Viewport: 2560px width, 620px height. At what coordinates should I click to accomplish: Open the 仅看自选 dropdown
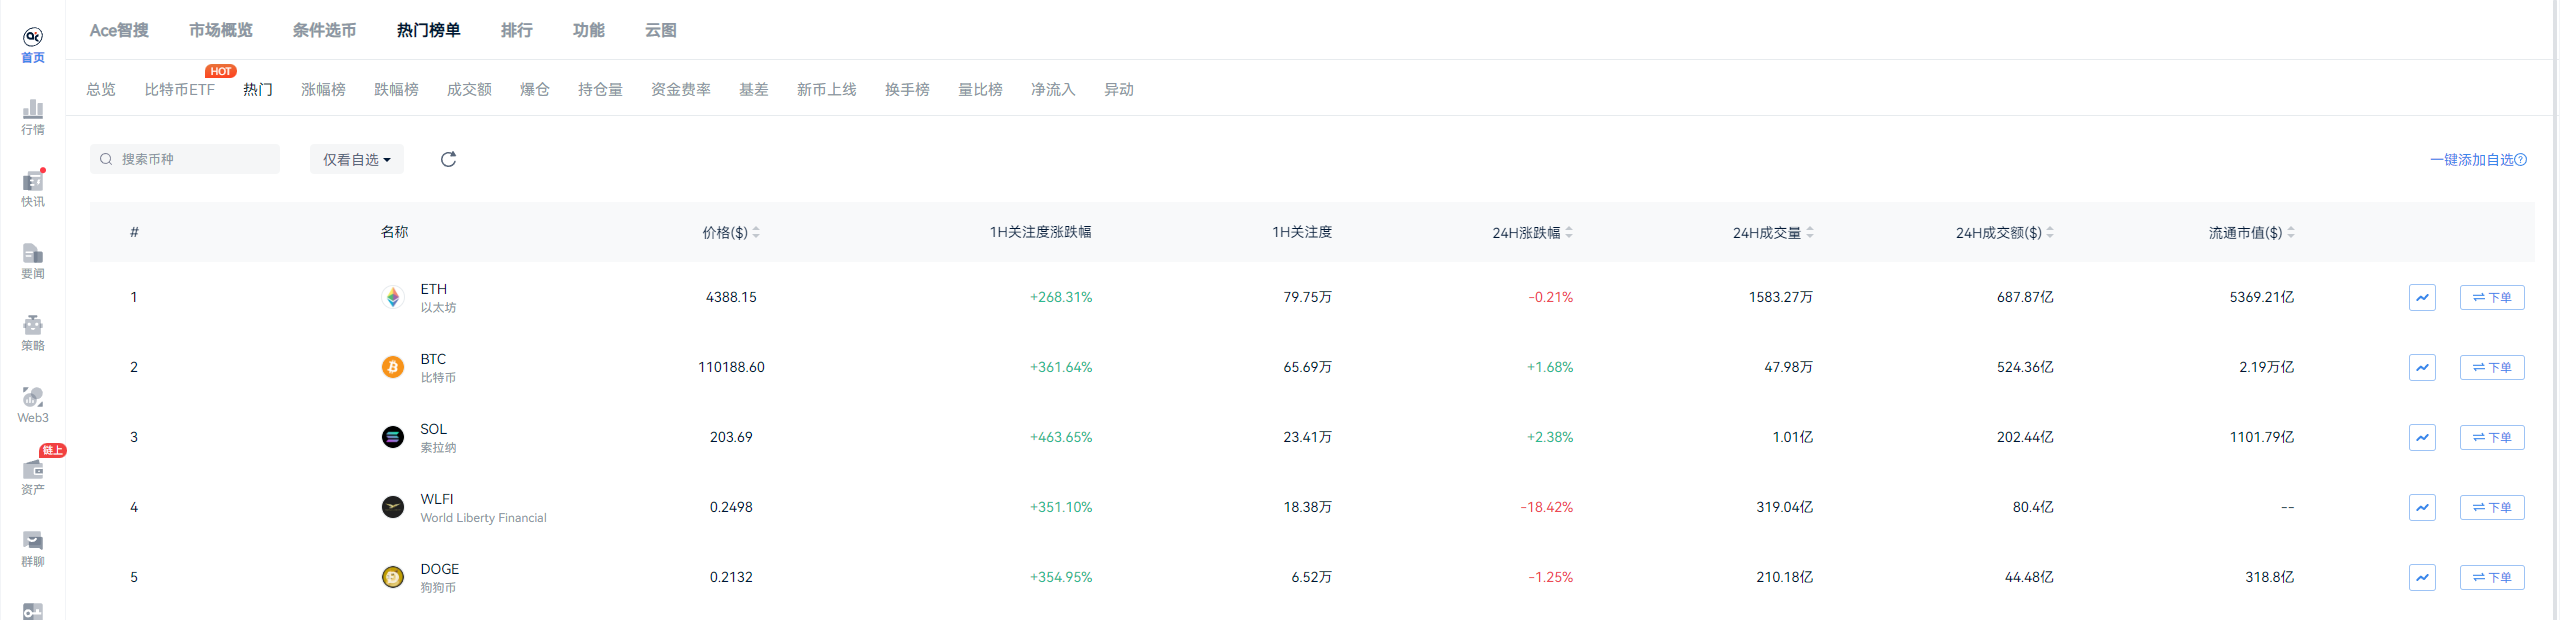pyautogui.click(x=357, y=159)
